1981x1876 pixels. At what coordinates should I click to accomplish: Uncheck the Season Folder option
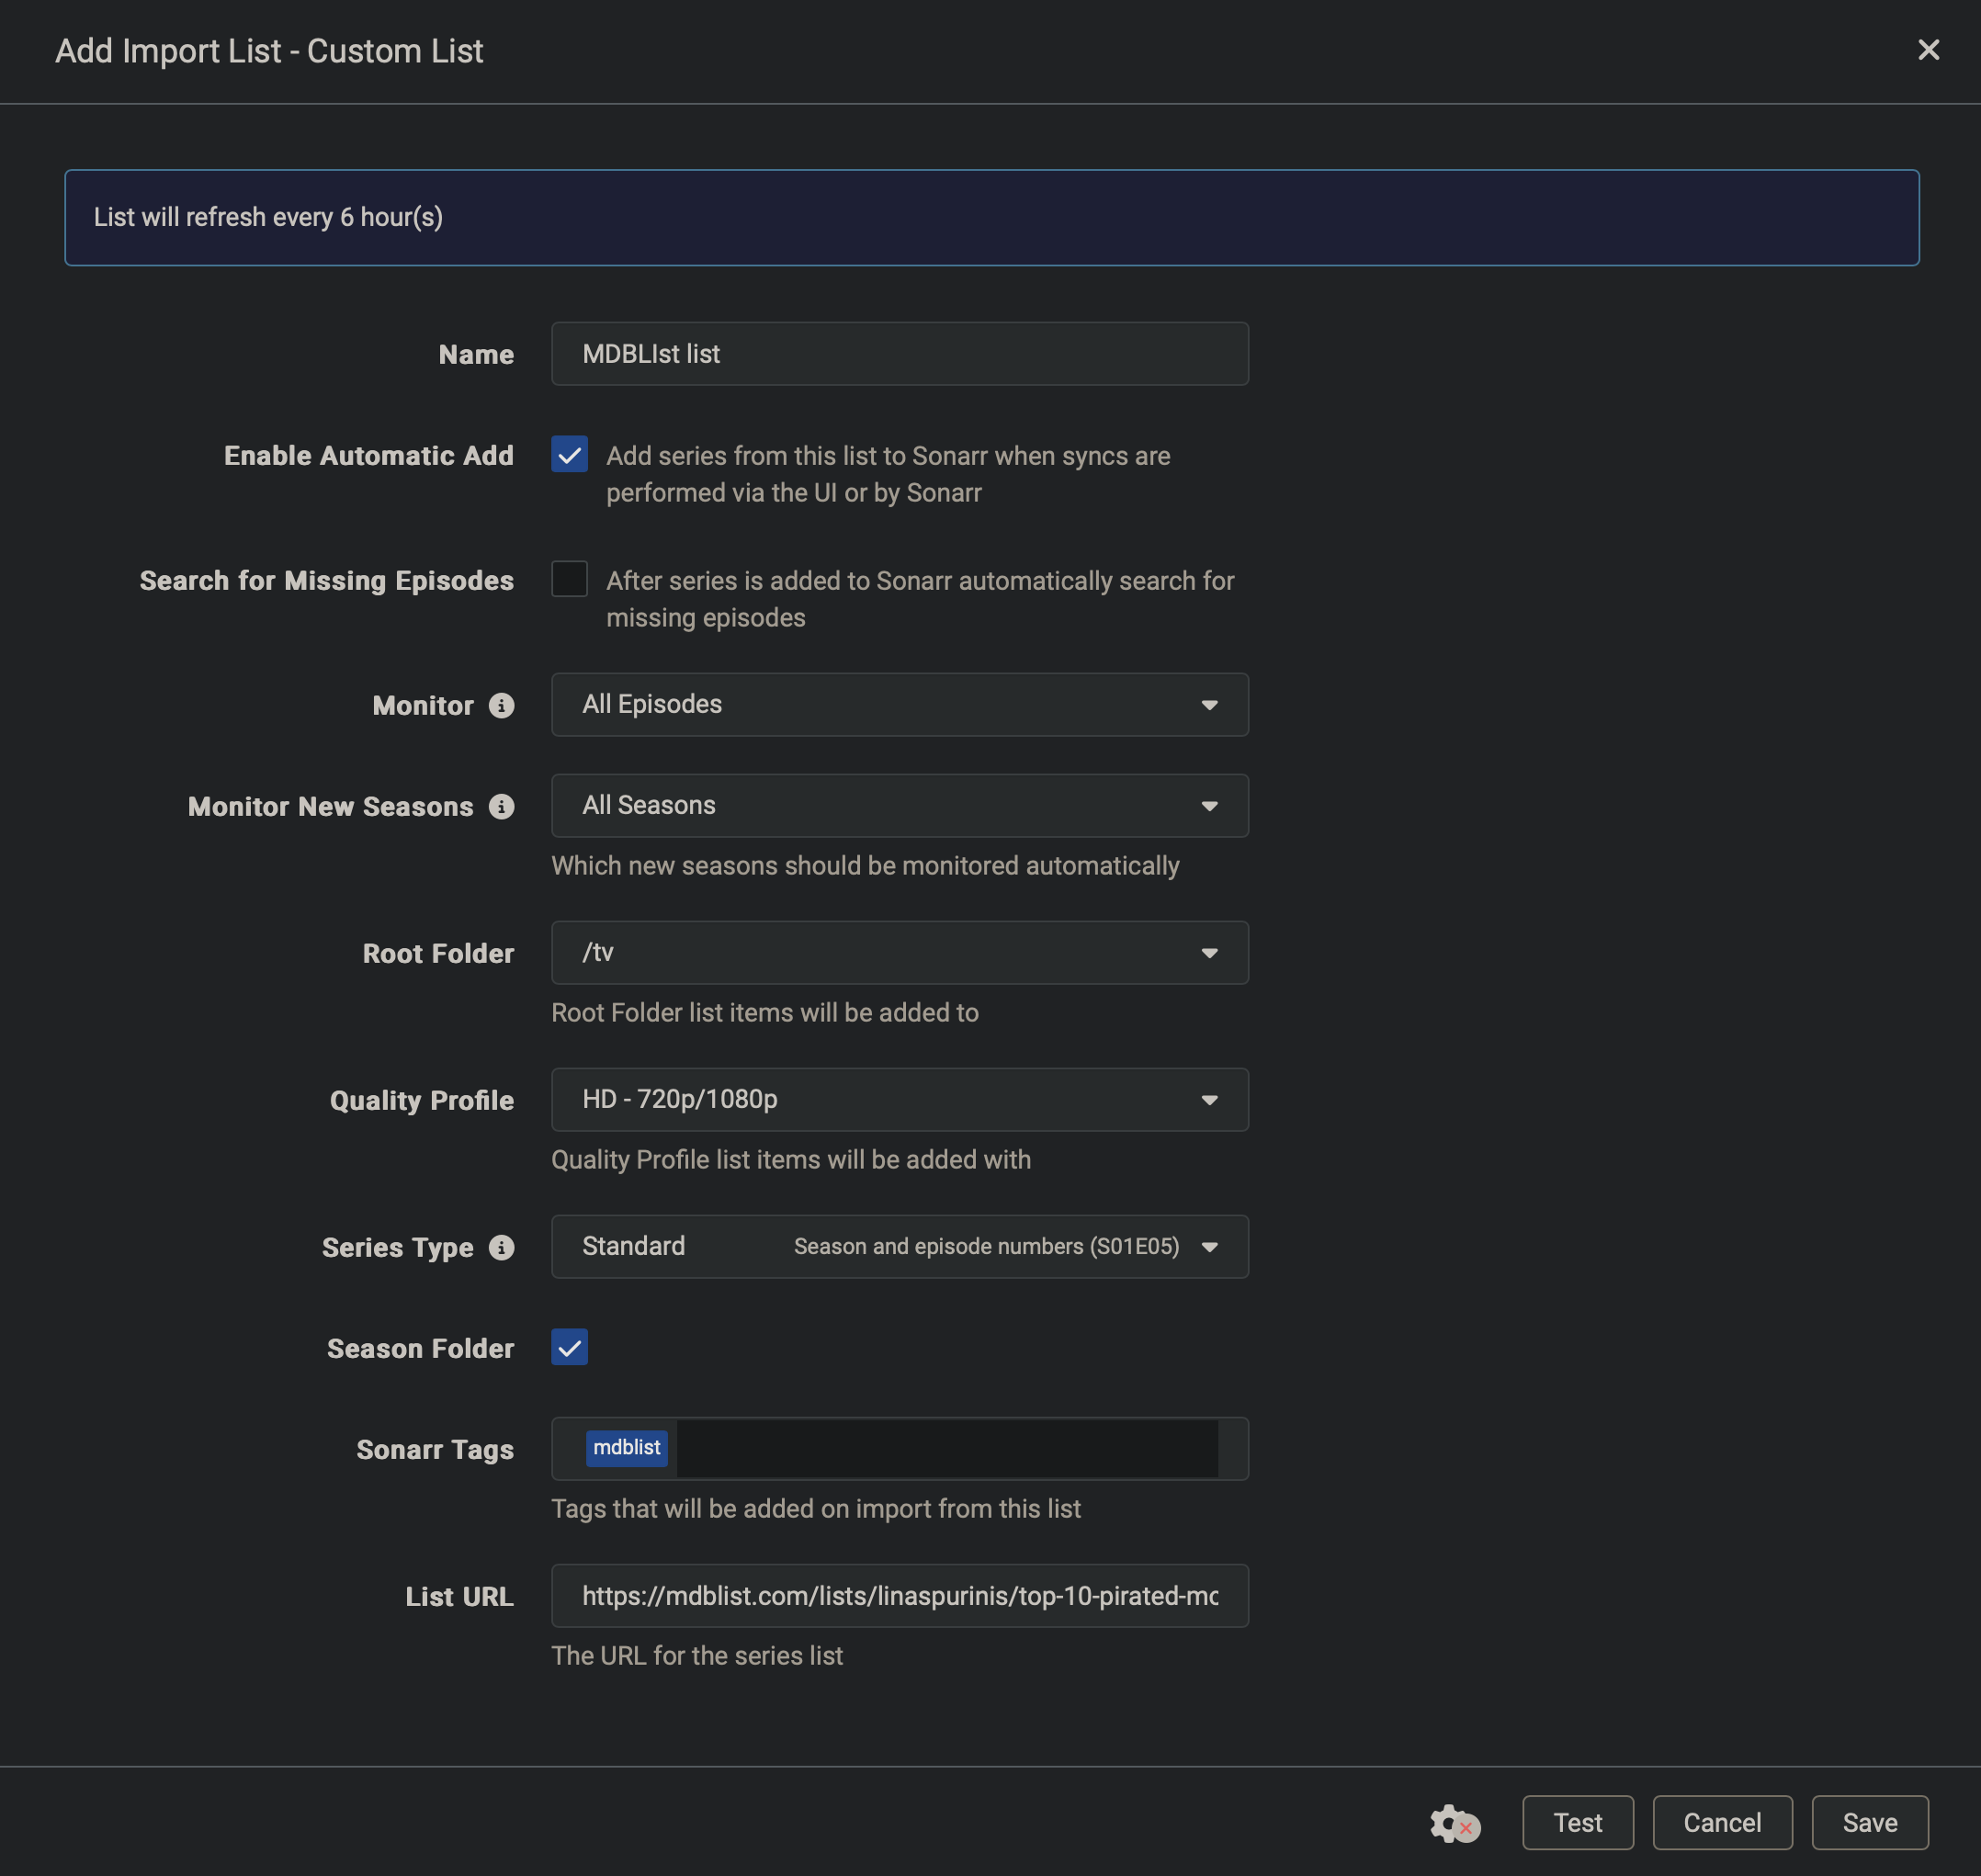click(x=569, y=1347)
